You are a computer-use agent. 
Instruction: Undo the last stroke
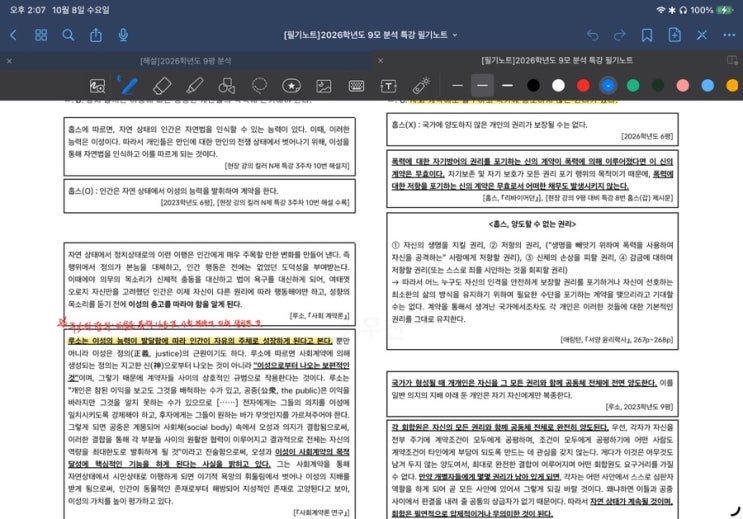click(x=592, y=35)
